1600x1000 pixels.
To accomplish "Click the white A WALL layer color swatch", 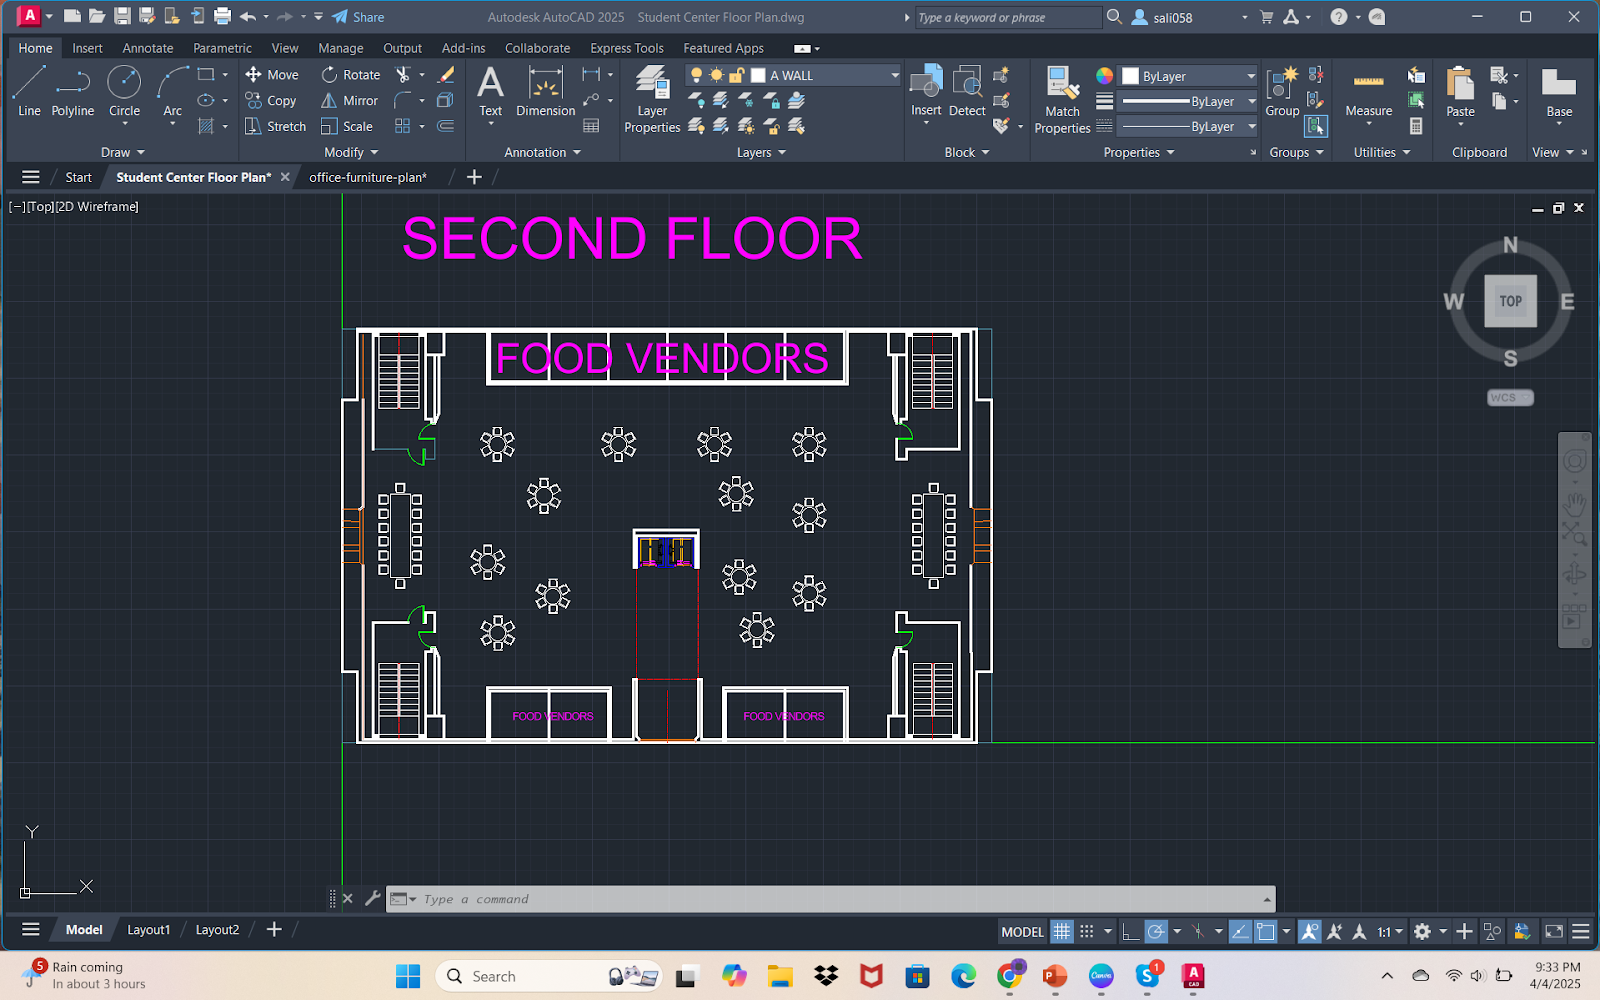I will click(x=758, y=75).
